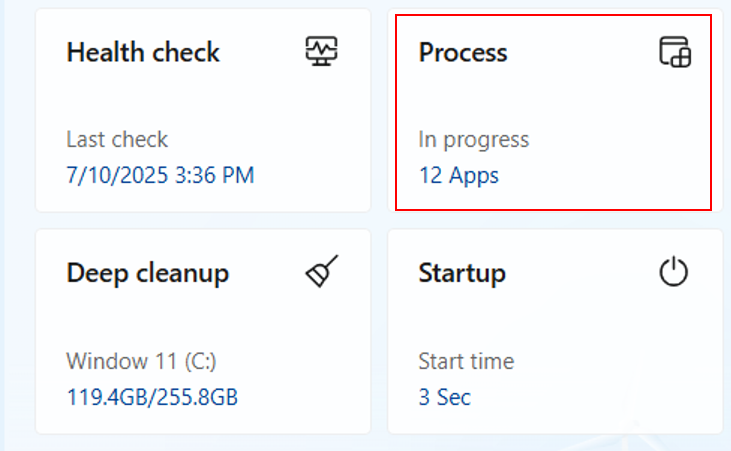The width and height of the screenshot is (731, 451).
Task: Click the Startup power icon
Action: click(x=674, y=271)
